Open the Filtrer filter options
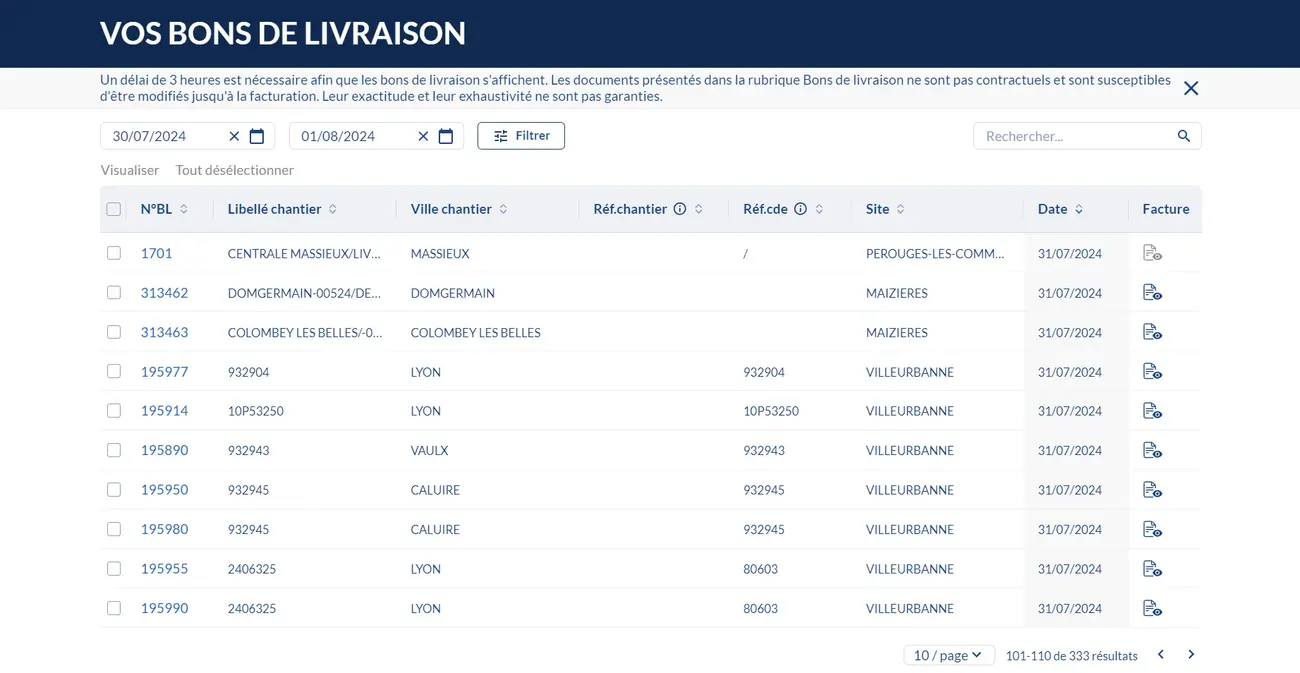 (x=521, y=136)
